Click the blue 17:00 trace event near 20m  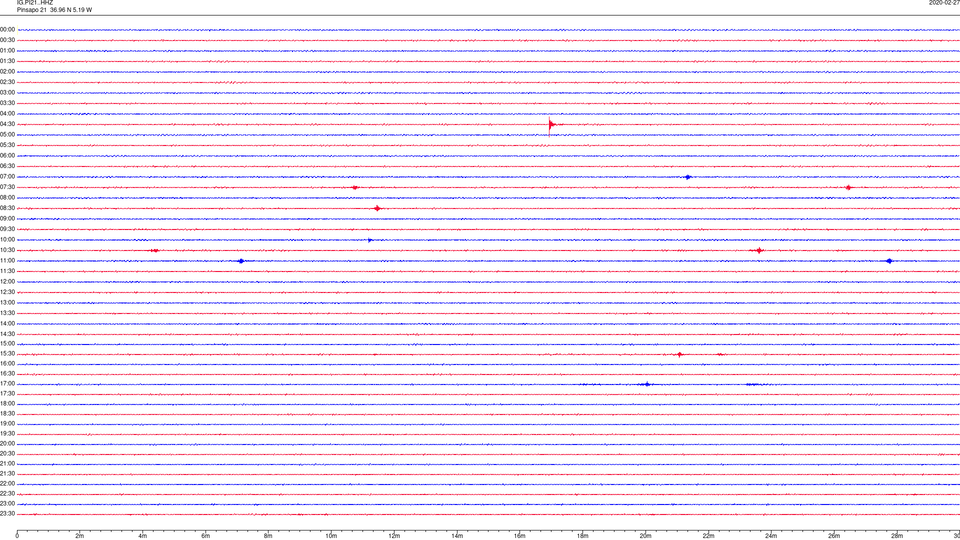click(x=647, y=384)
